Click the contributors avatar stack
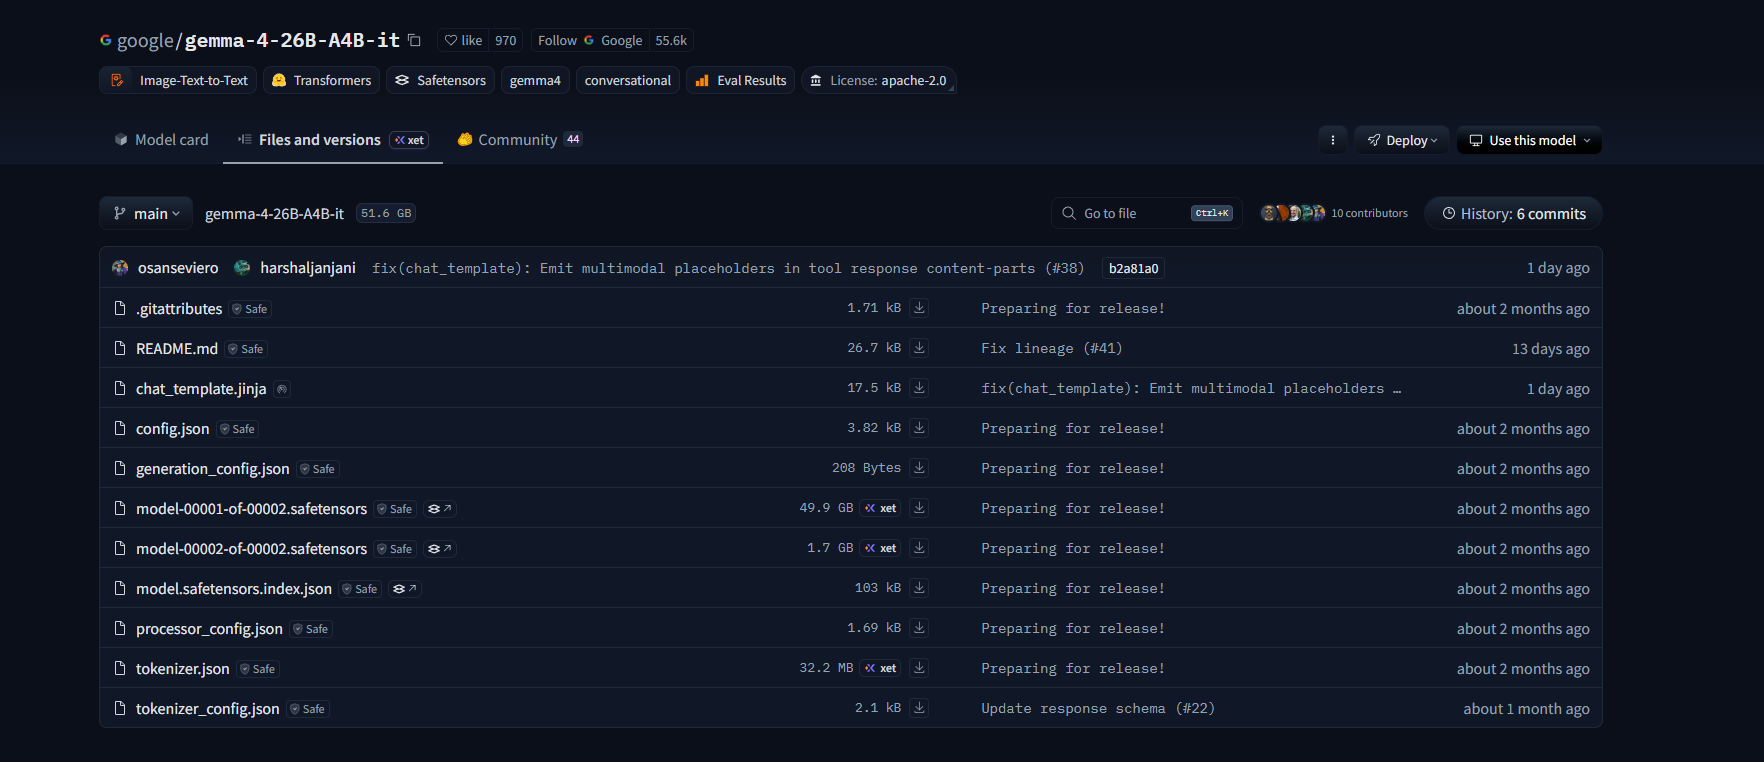This screenshot has height=762, width=1764. point(1293,213)
